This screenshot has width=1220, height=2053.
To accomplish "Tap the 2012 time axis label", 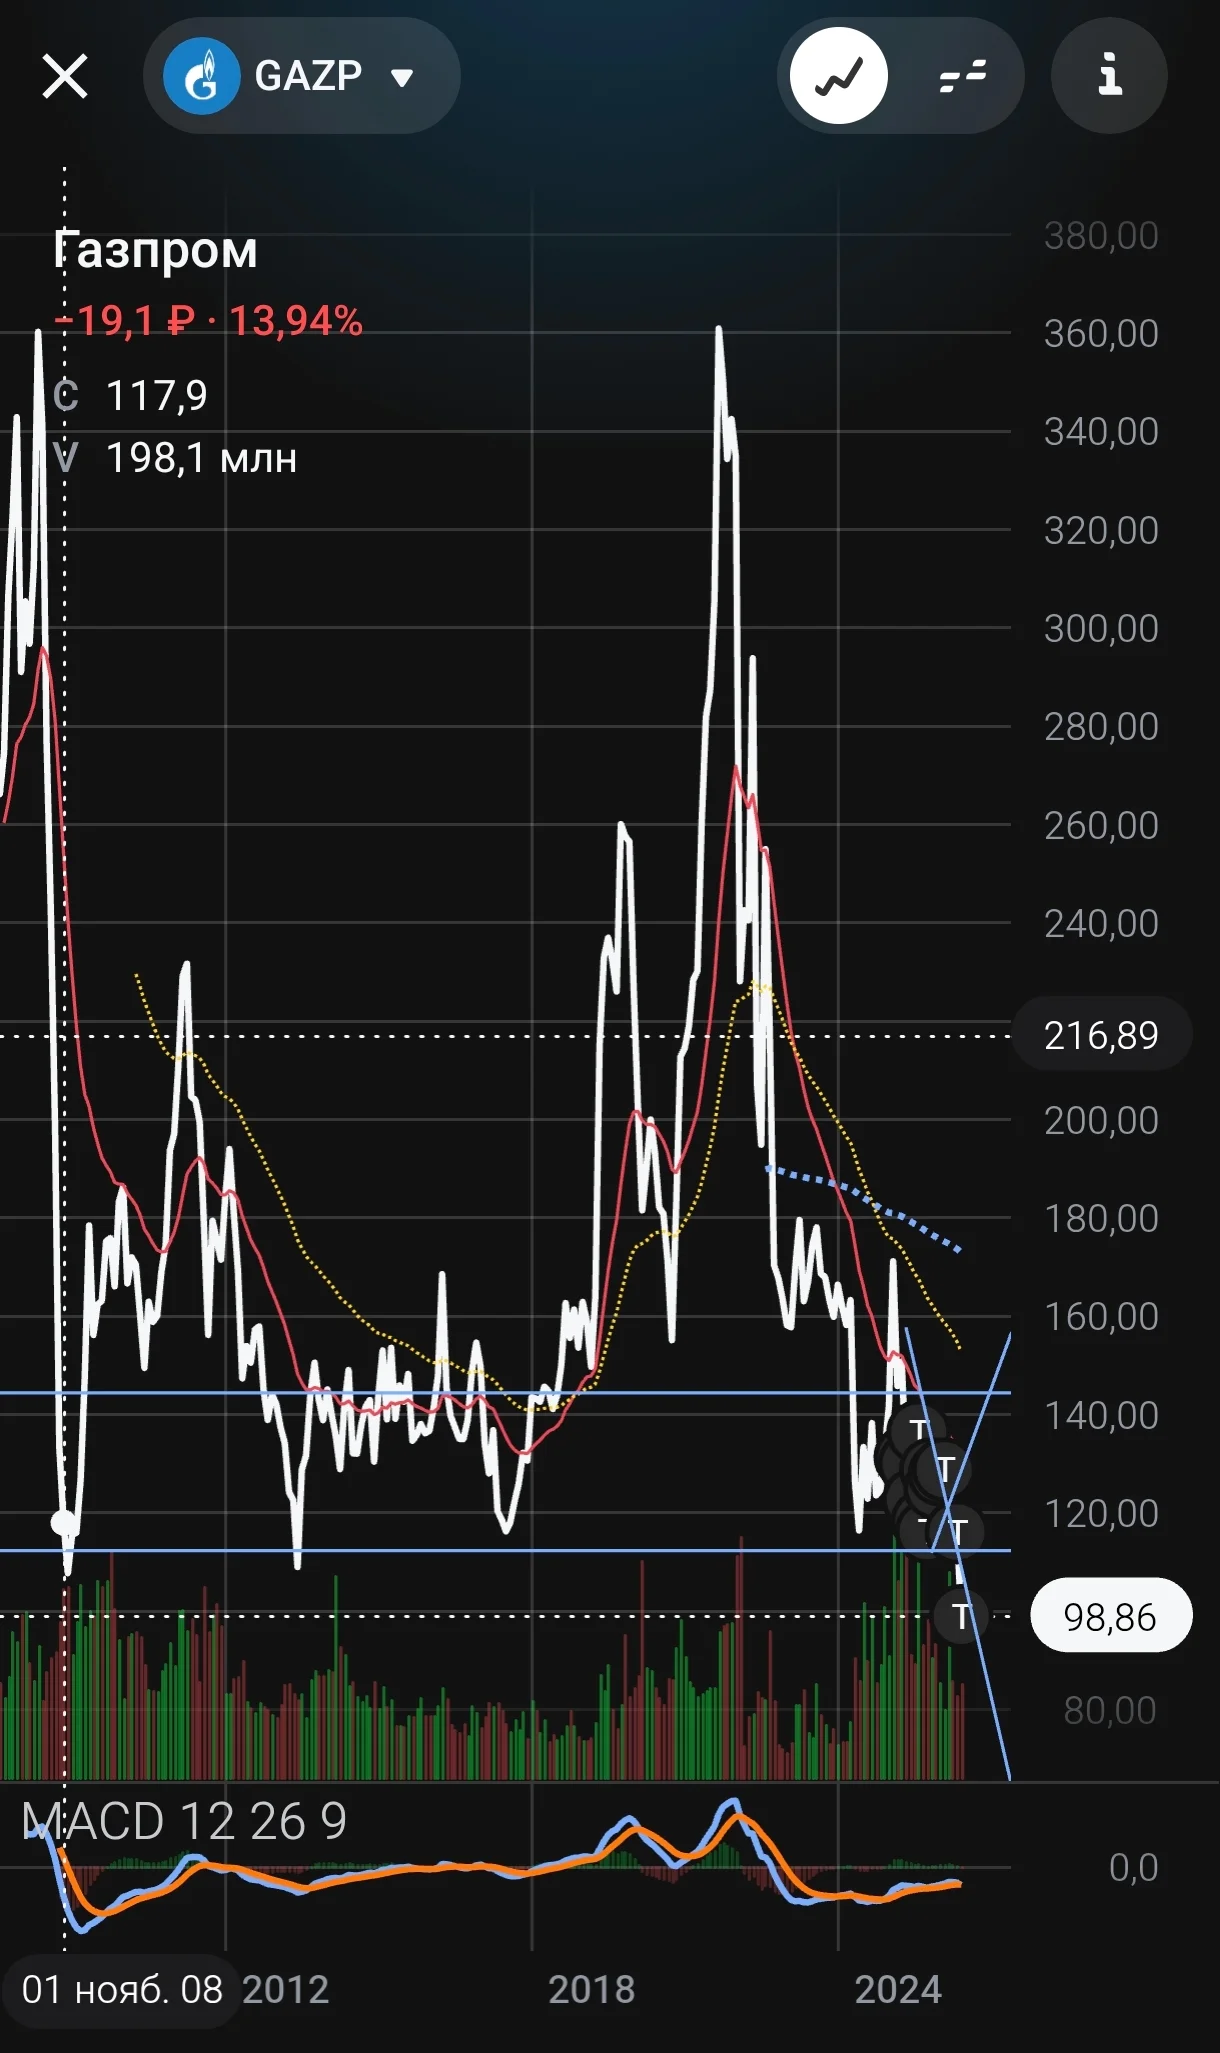I will pos(286,1989).
